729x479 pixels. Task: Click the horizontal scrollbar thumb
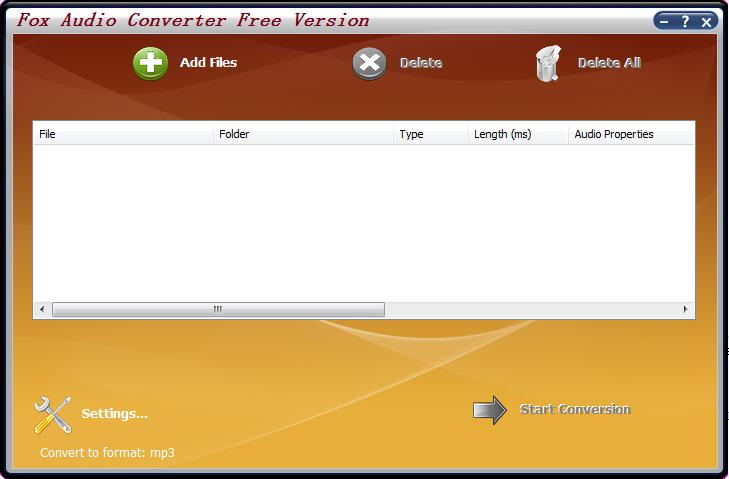[x=218, y=309]
